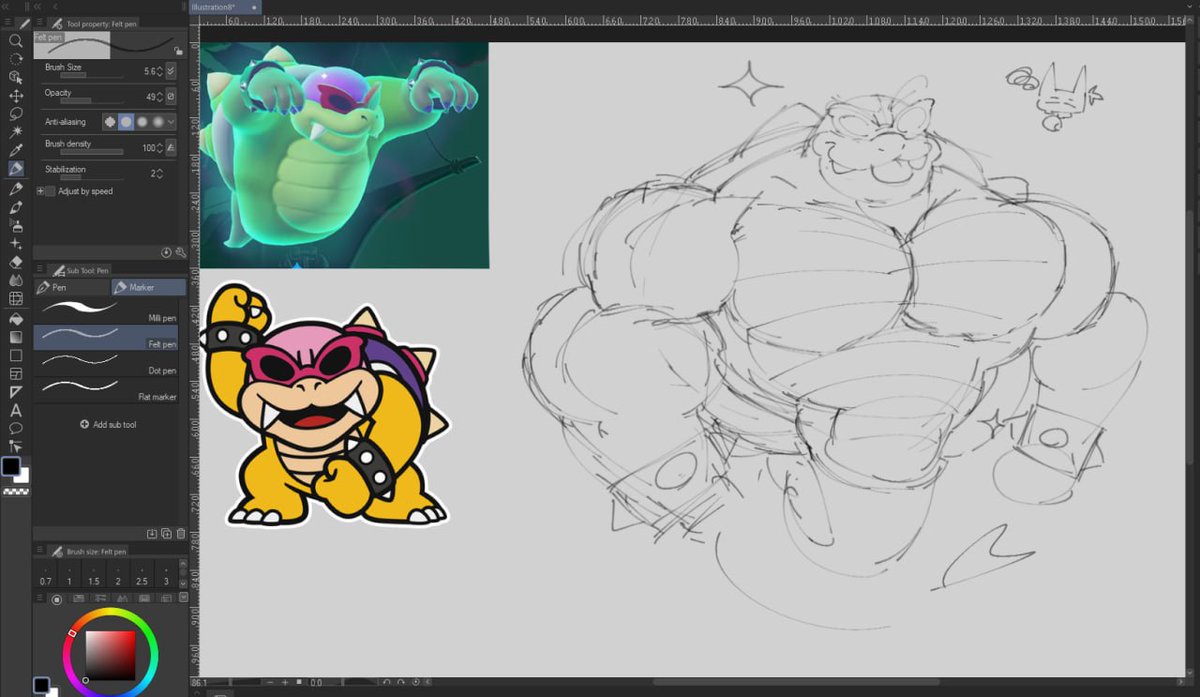Choose the Milli pen sub tool
This screenshot has width=1200, height=697.
click(106, 311)
